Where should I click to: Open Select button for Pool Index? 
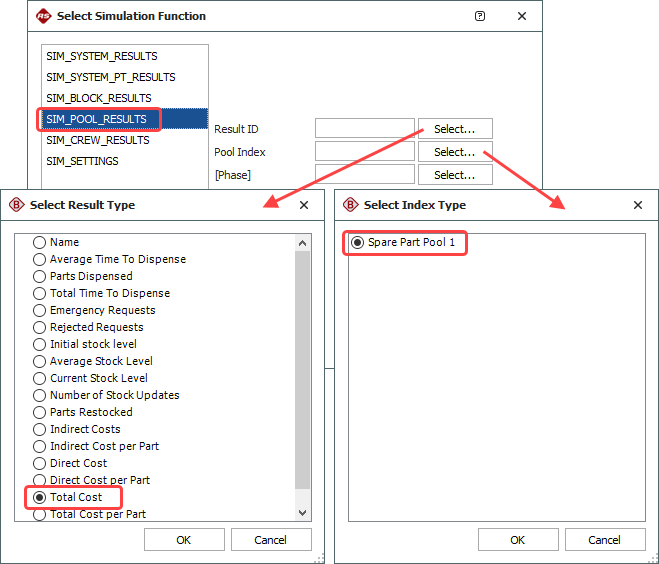coord(455,152)
